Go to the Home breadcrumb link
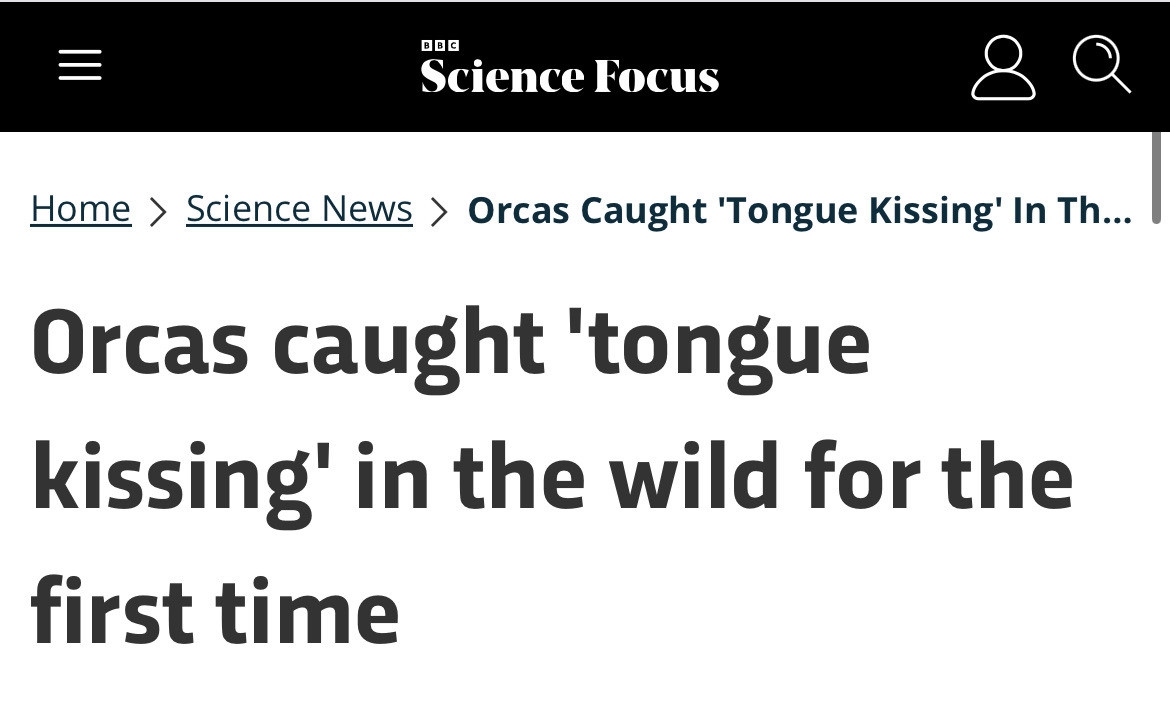The height and width of the screenshot is (708, 1170). 81,209
